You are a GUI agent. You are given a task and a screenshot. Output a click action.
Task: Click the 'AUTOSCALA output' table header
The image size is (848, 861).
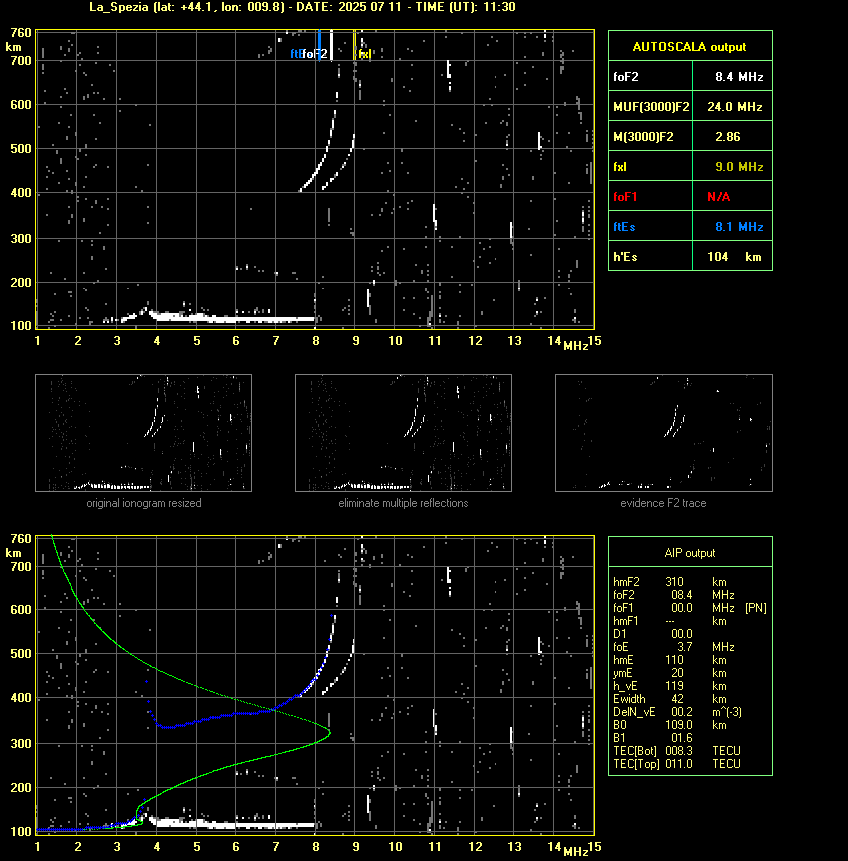[x=690, y=47]
